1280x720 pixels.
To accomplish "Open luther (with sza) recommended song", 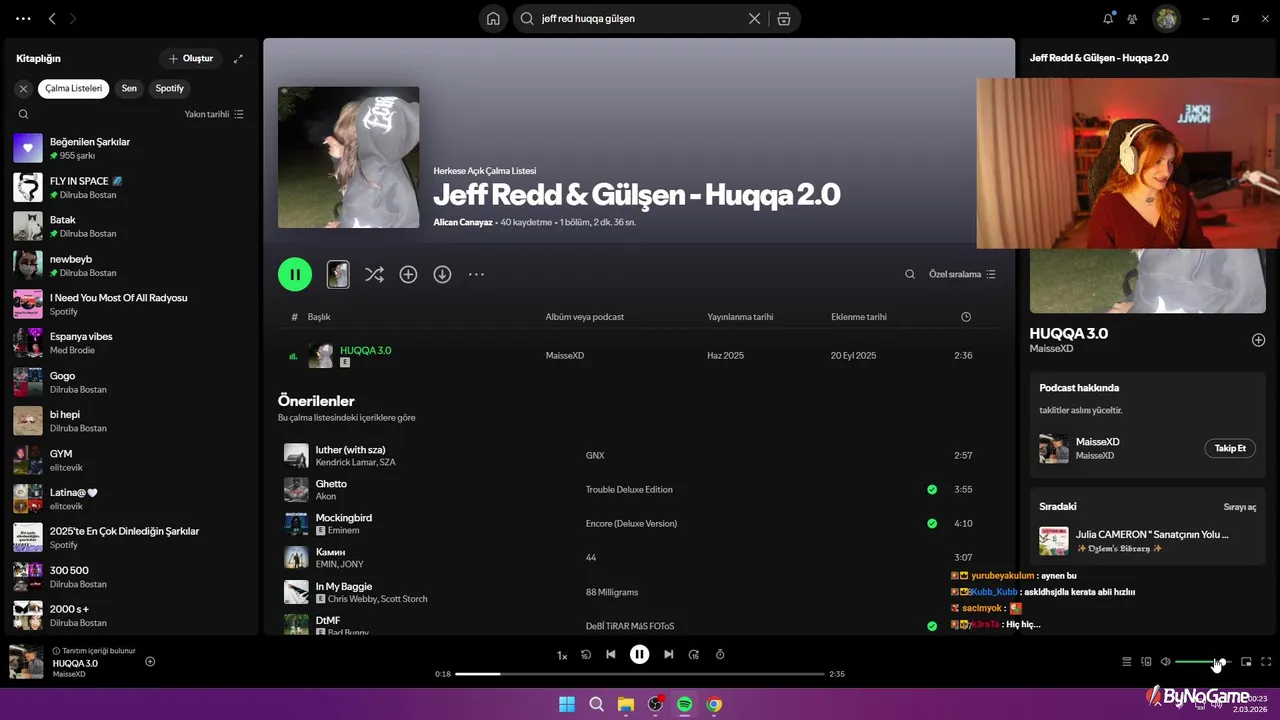I will [350, 450].
